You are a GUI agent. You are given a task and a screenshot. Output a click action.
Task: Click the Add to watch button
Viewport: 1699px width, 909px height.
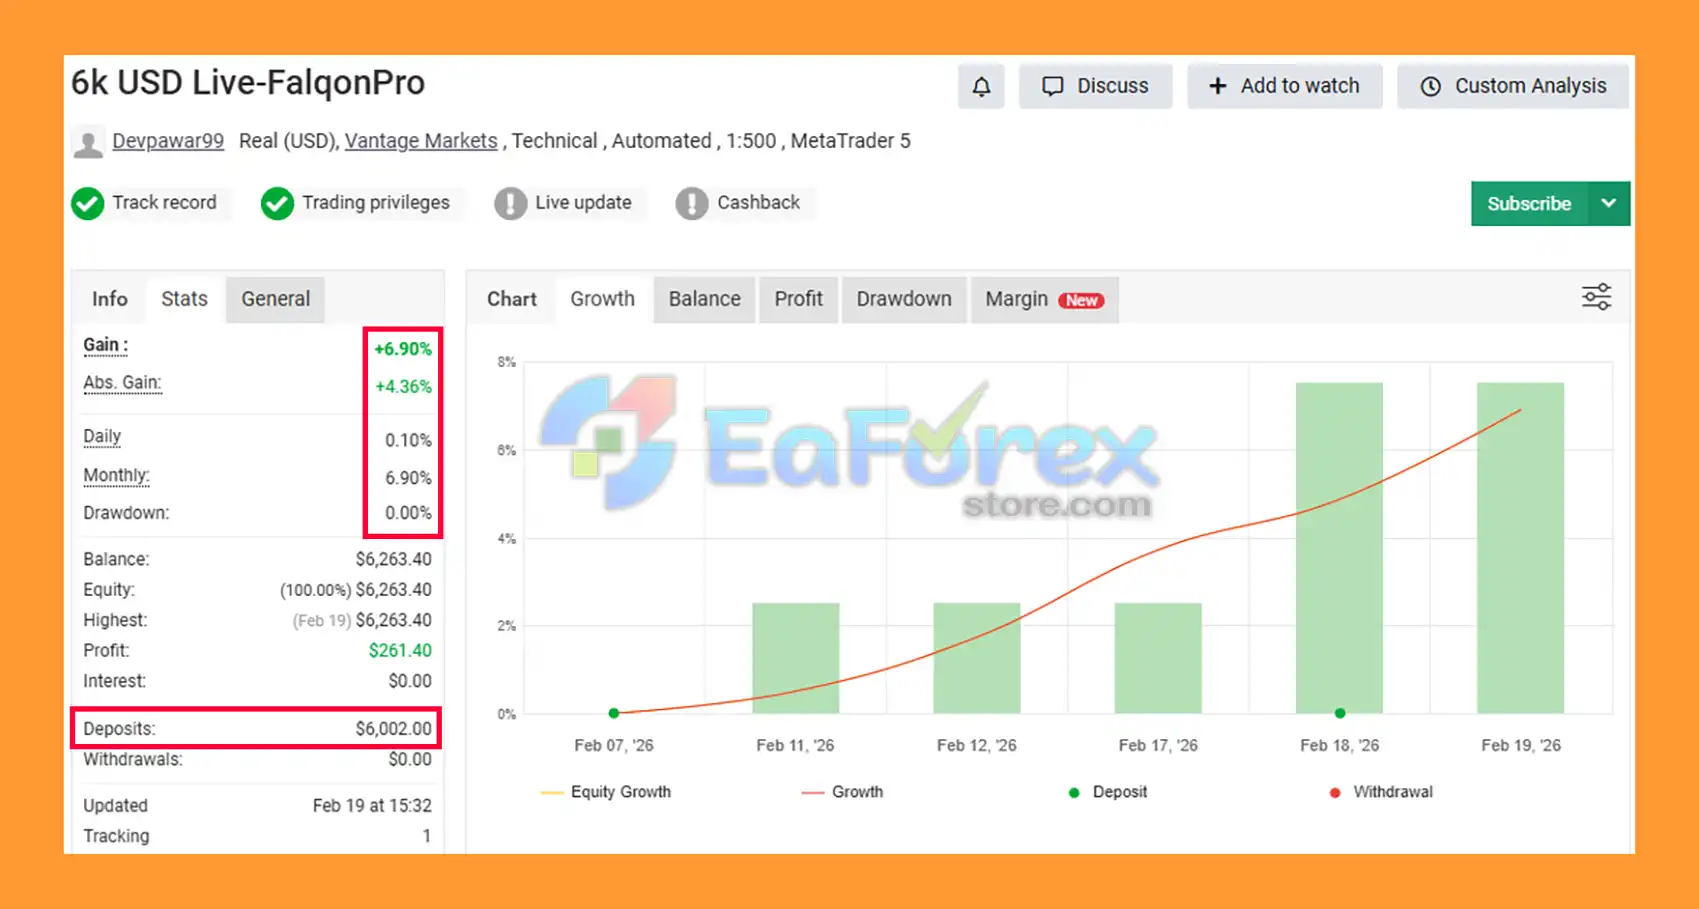pyautogui.click(x=1284, y=87)
